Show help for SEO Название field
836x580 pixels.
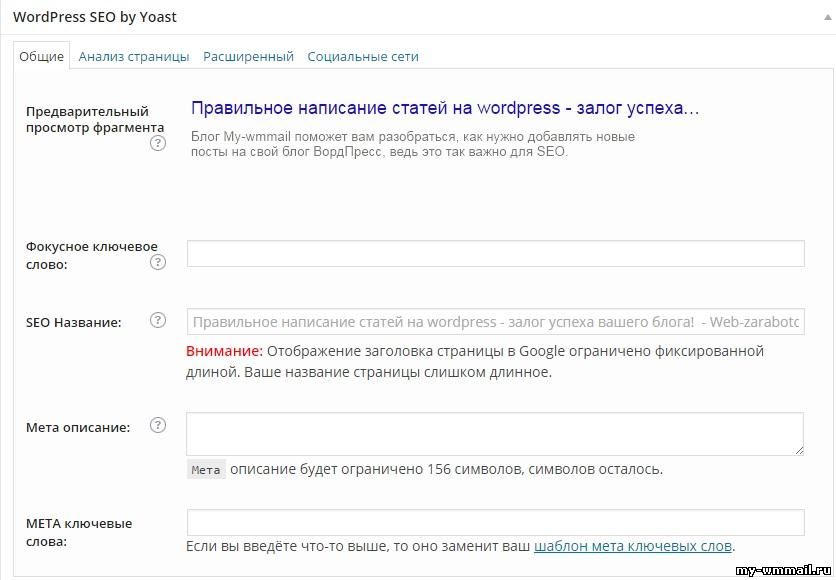[158, 320]
